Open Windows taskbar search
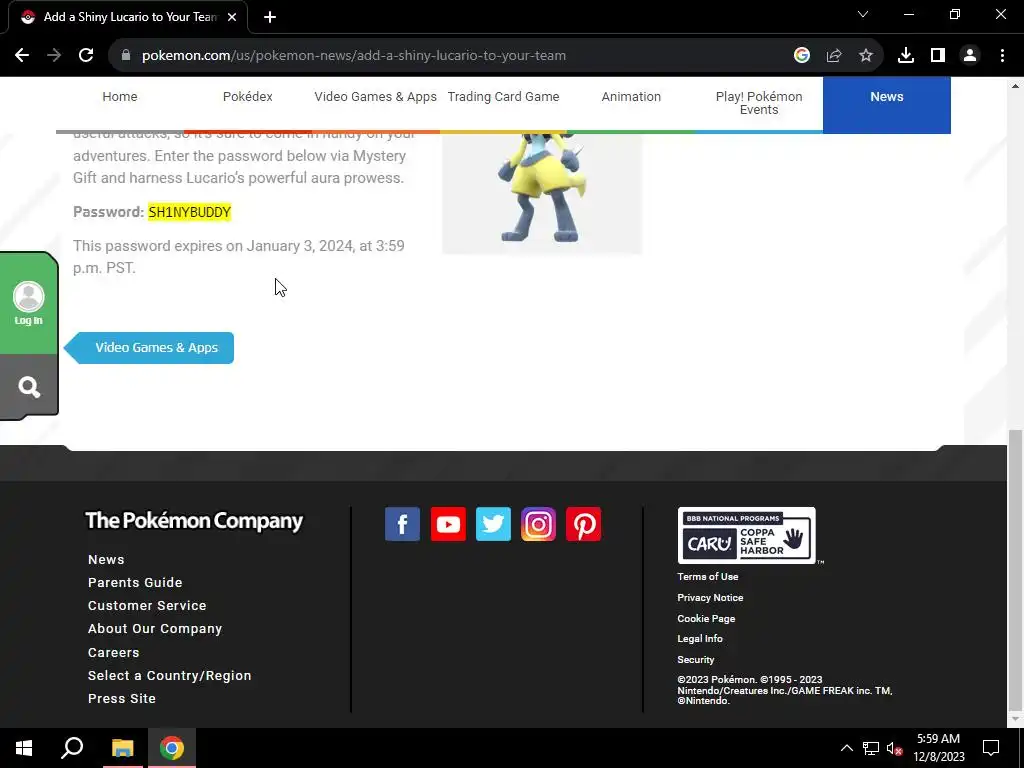 (72, 748)
